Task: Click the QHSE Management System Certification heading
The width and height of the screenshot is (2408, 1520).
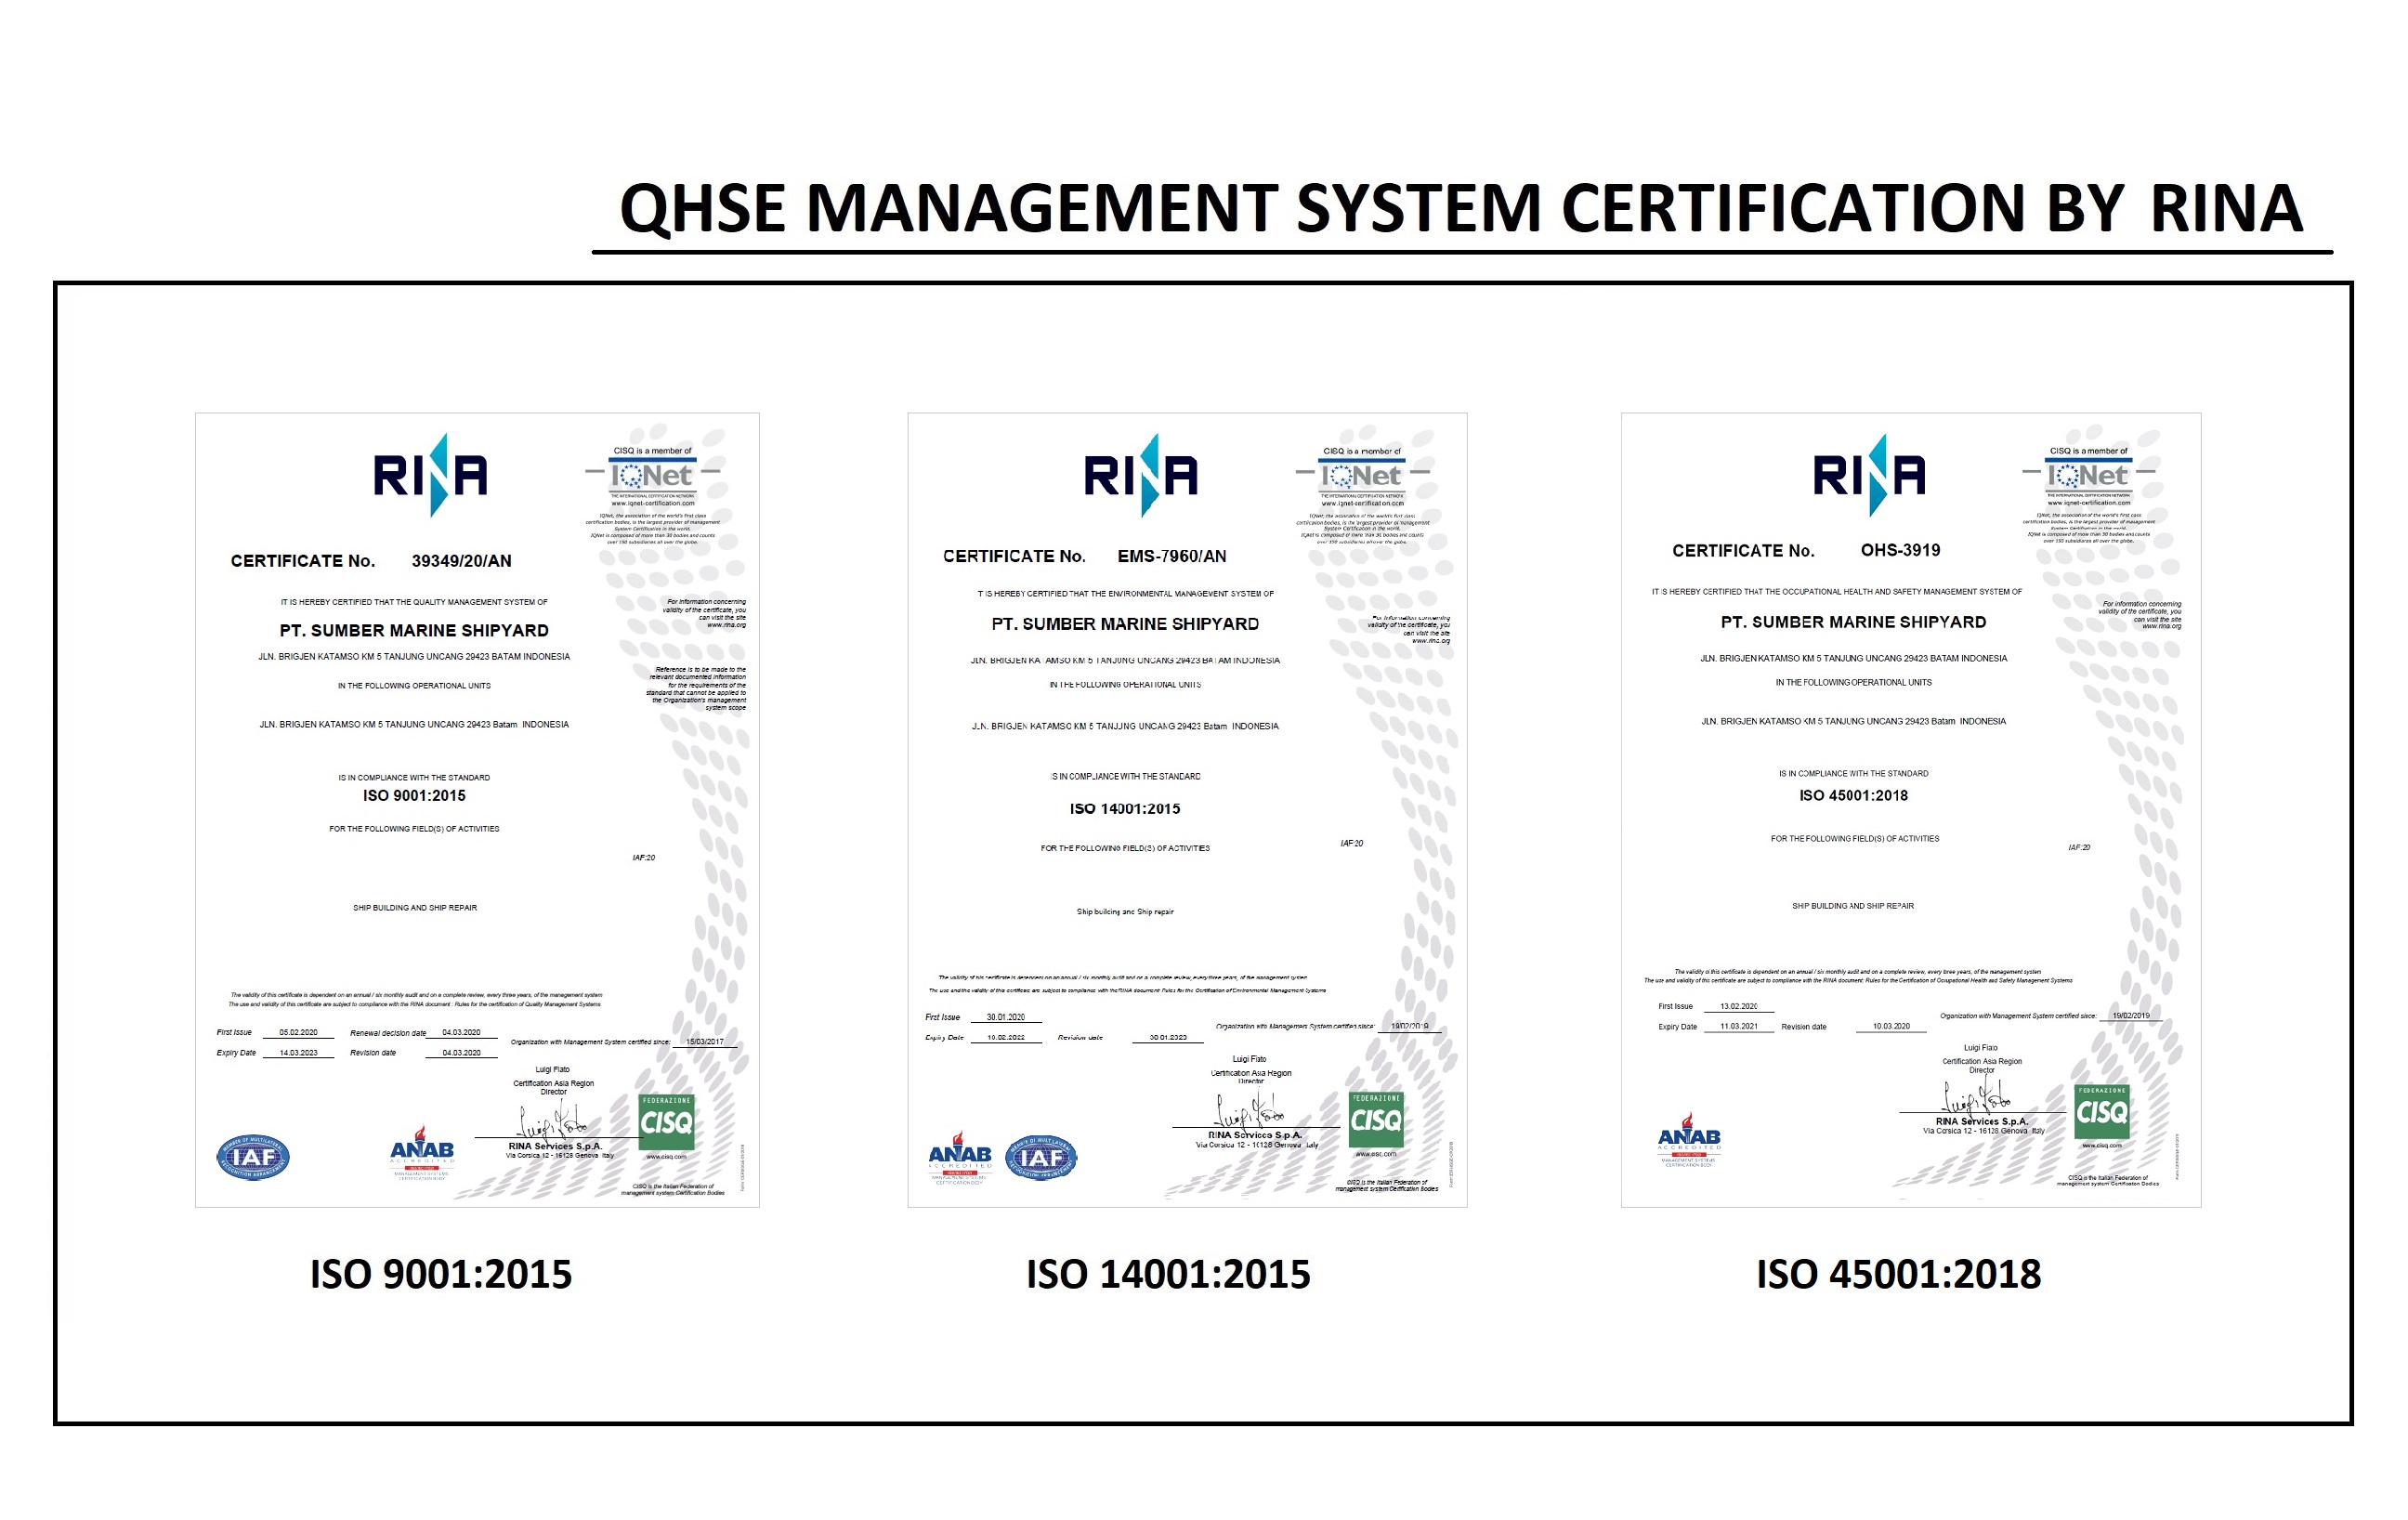Action: point(1461,208)
